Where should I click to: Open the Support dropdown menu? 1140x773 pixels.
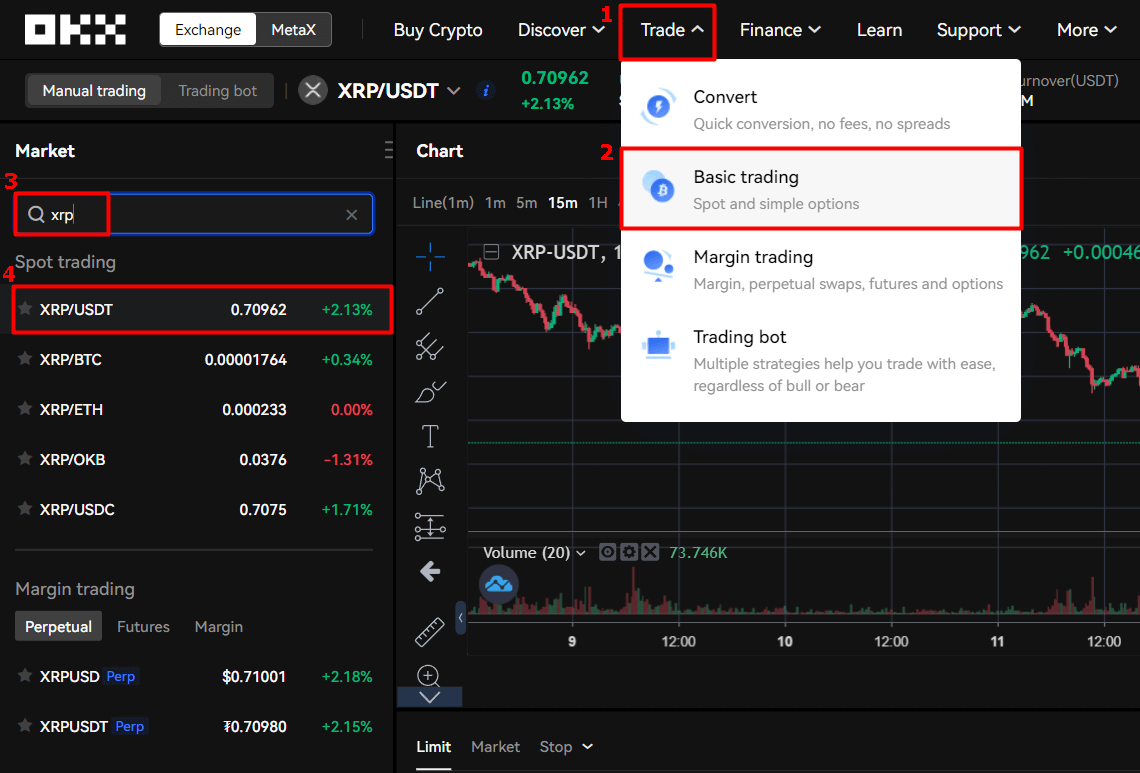point(979,30)
